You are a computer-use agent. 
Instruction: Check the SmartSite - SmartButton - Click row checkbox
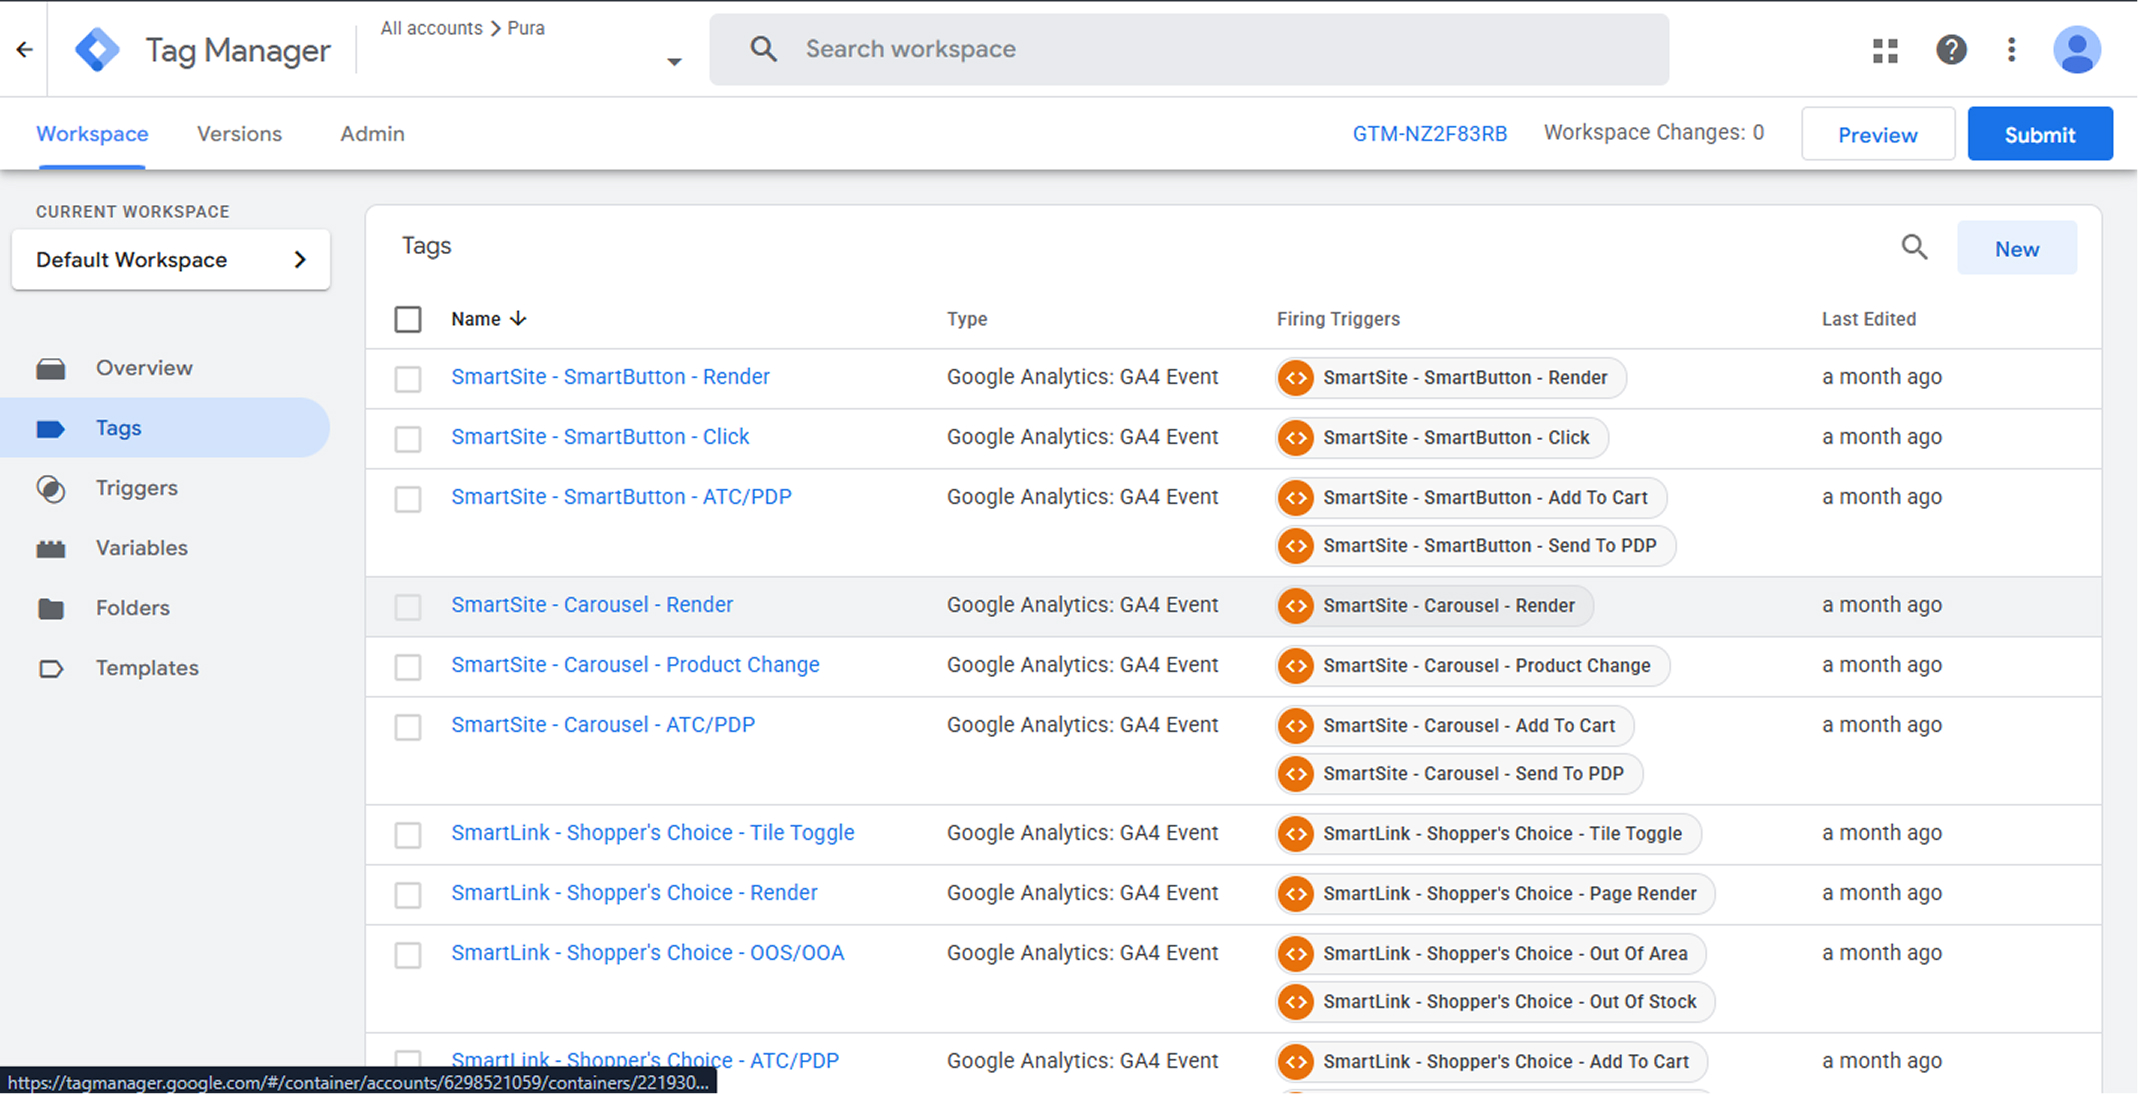[408, 439]
